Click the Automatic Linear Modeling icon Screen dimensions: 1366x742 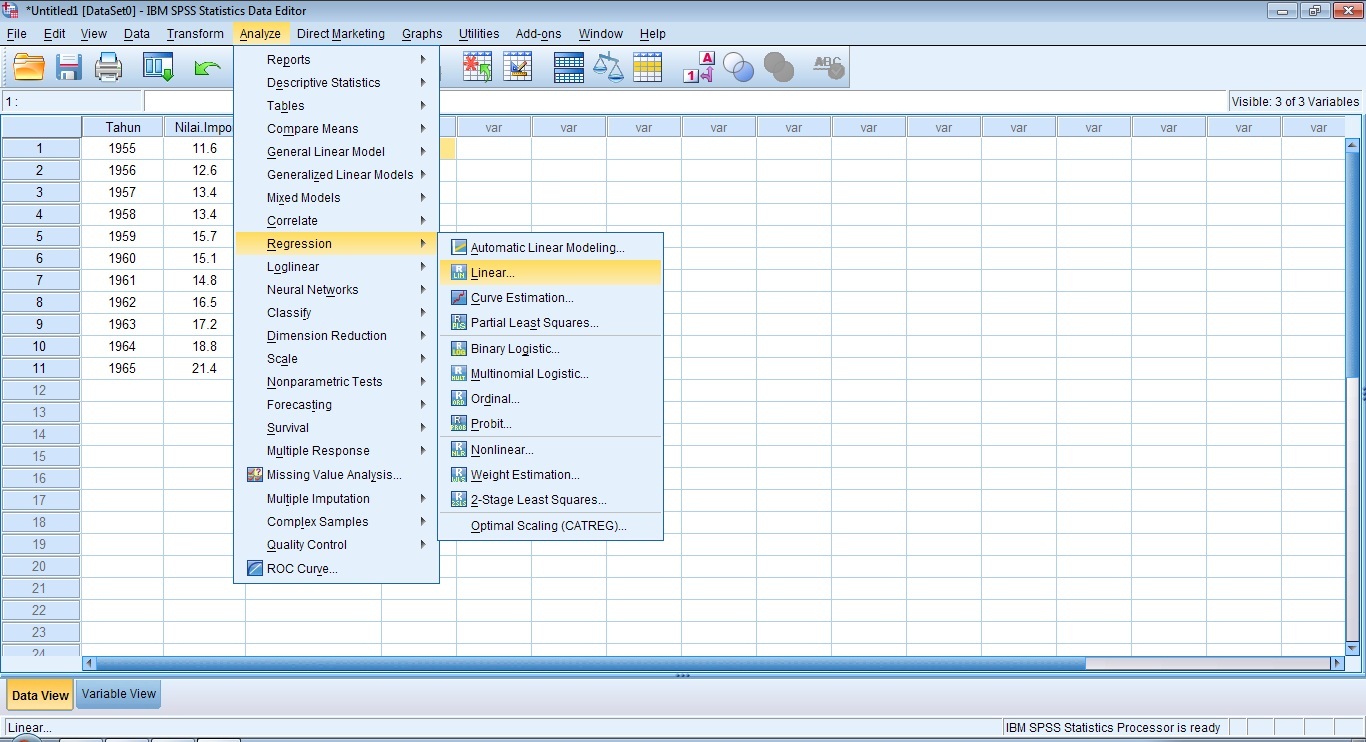(x=459, y=247)
